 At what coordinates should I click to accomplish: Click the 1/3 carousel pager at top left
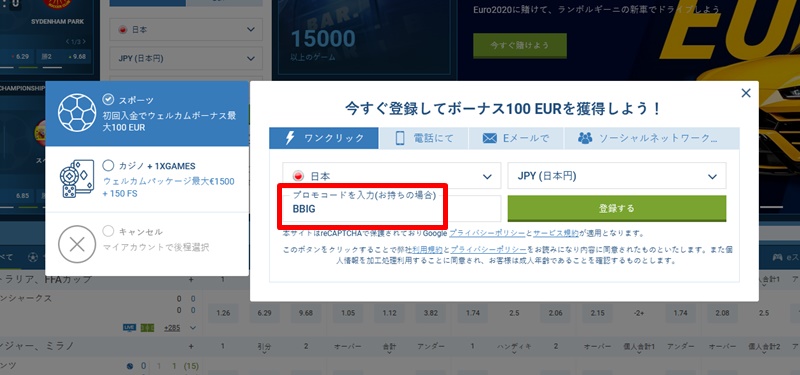76,41
